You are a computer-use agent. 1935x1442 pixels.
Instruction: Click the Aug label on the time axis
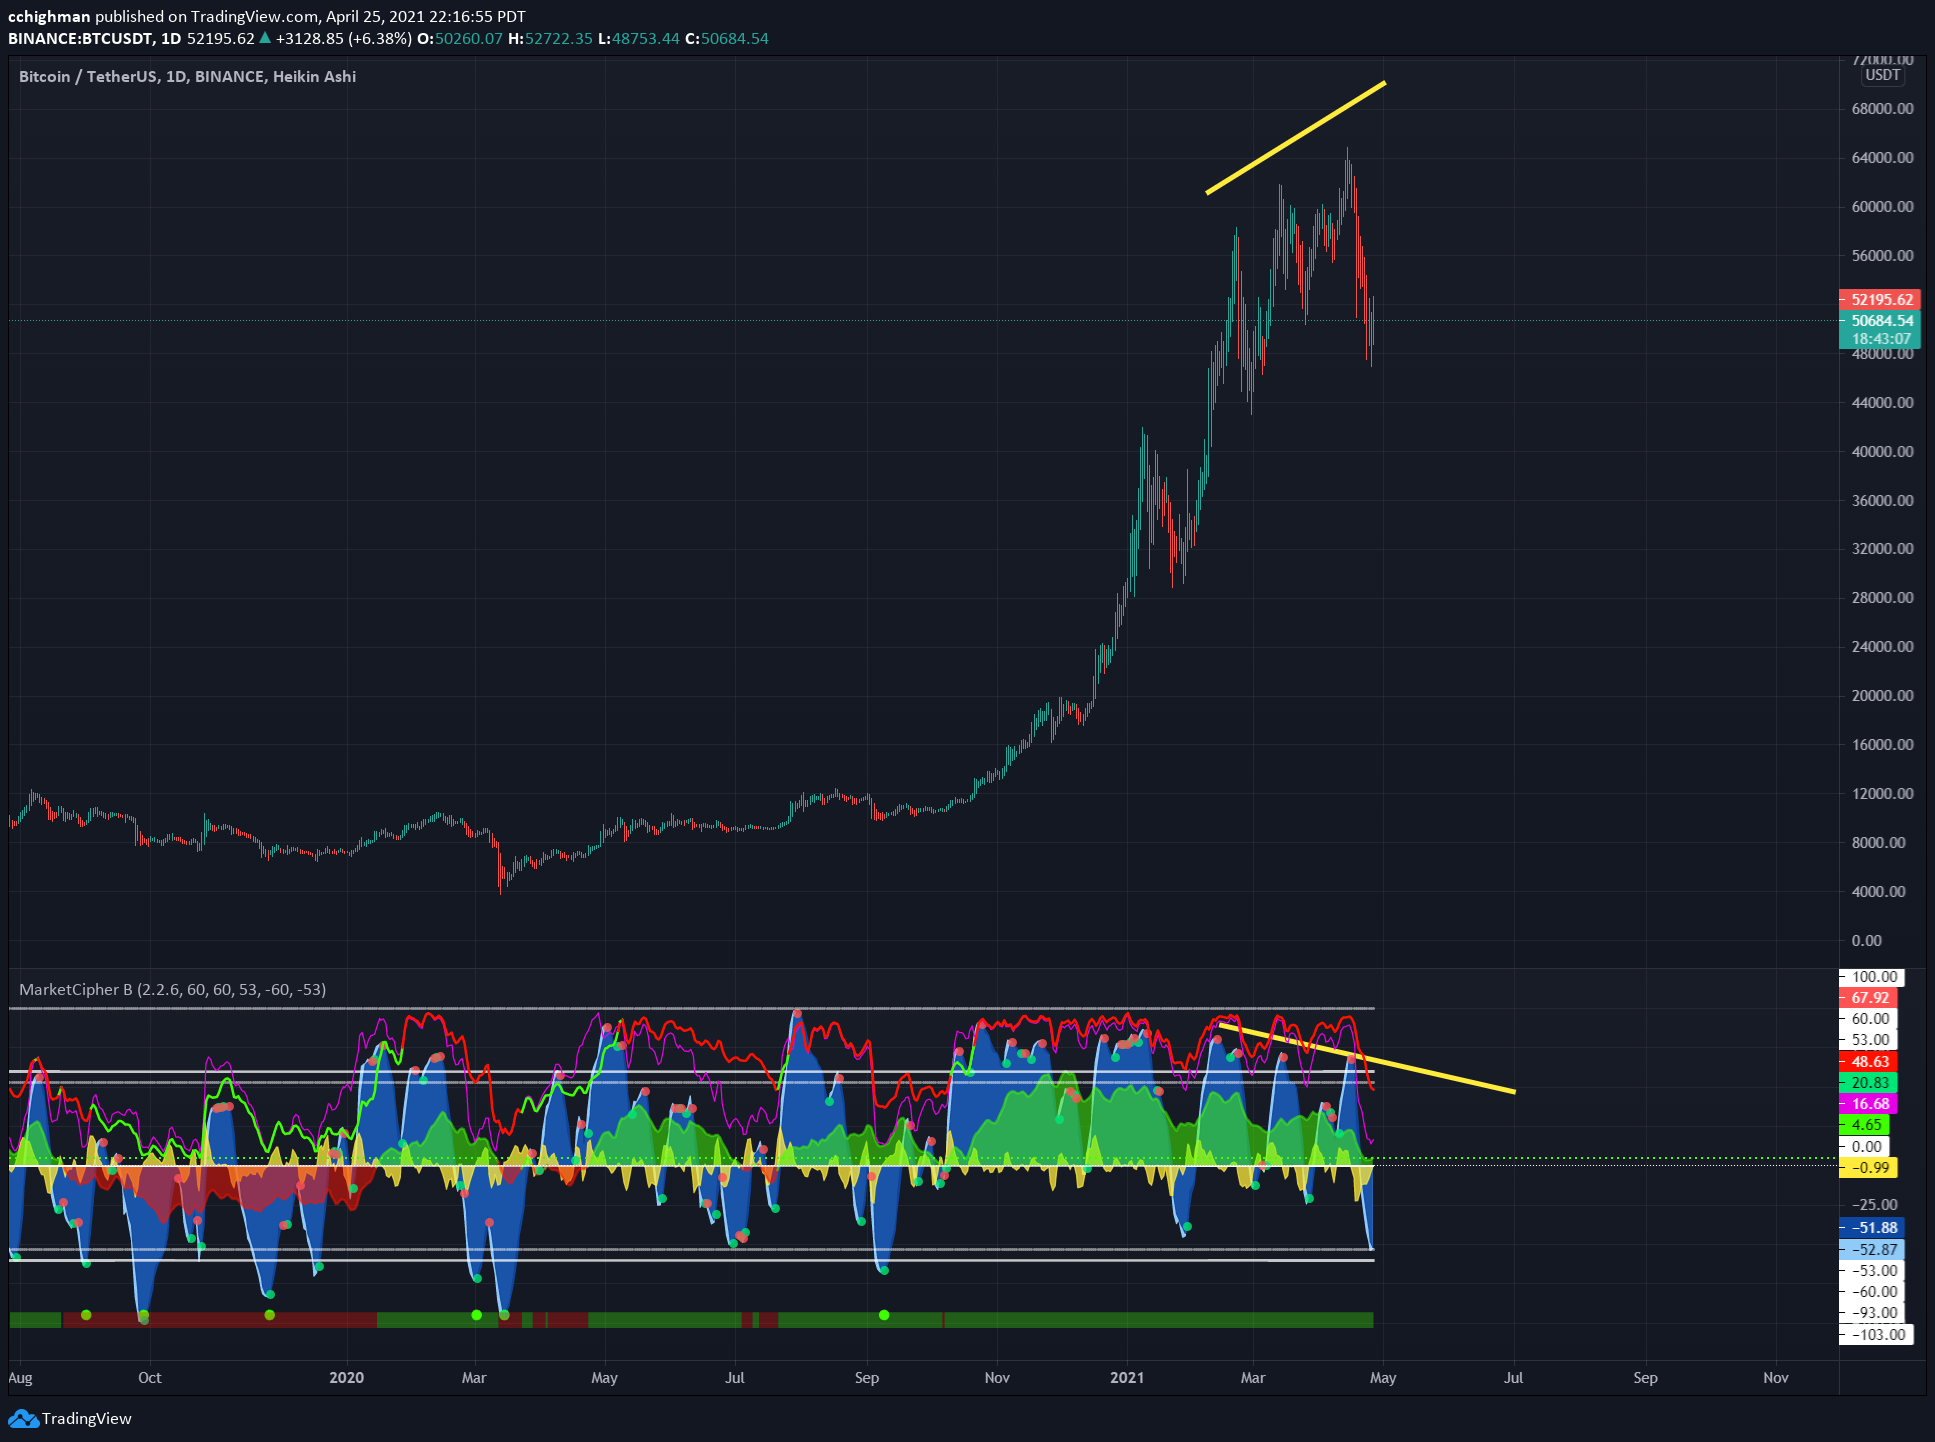(x=20, y=1377)
